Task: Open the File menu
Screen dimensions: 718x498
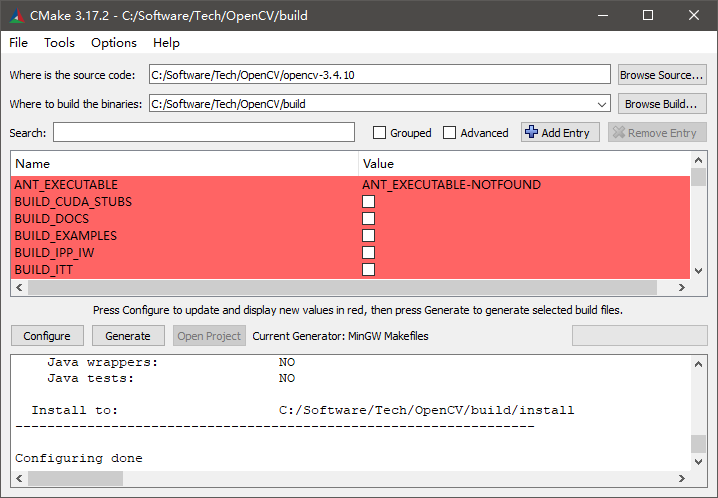Action: click(x=18, y=43)
